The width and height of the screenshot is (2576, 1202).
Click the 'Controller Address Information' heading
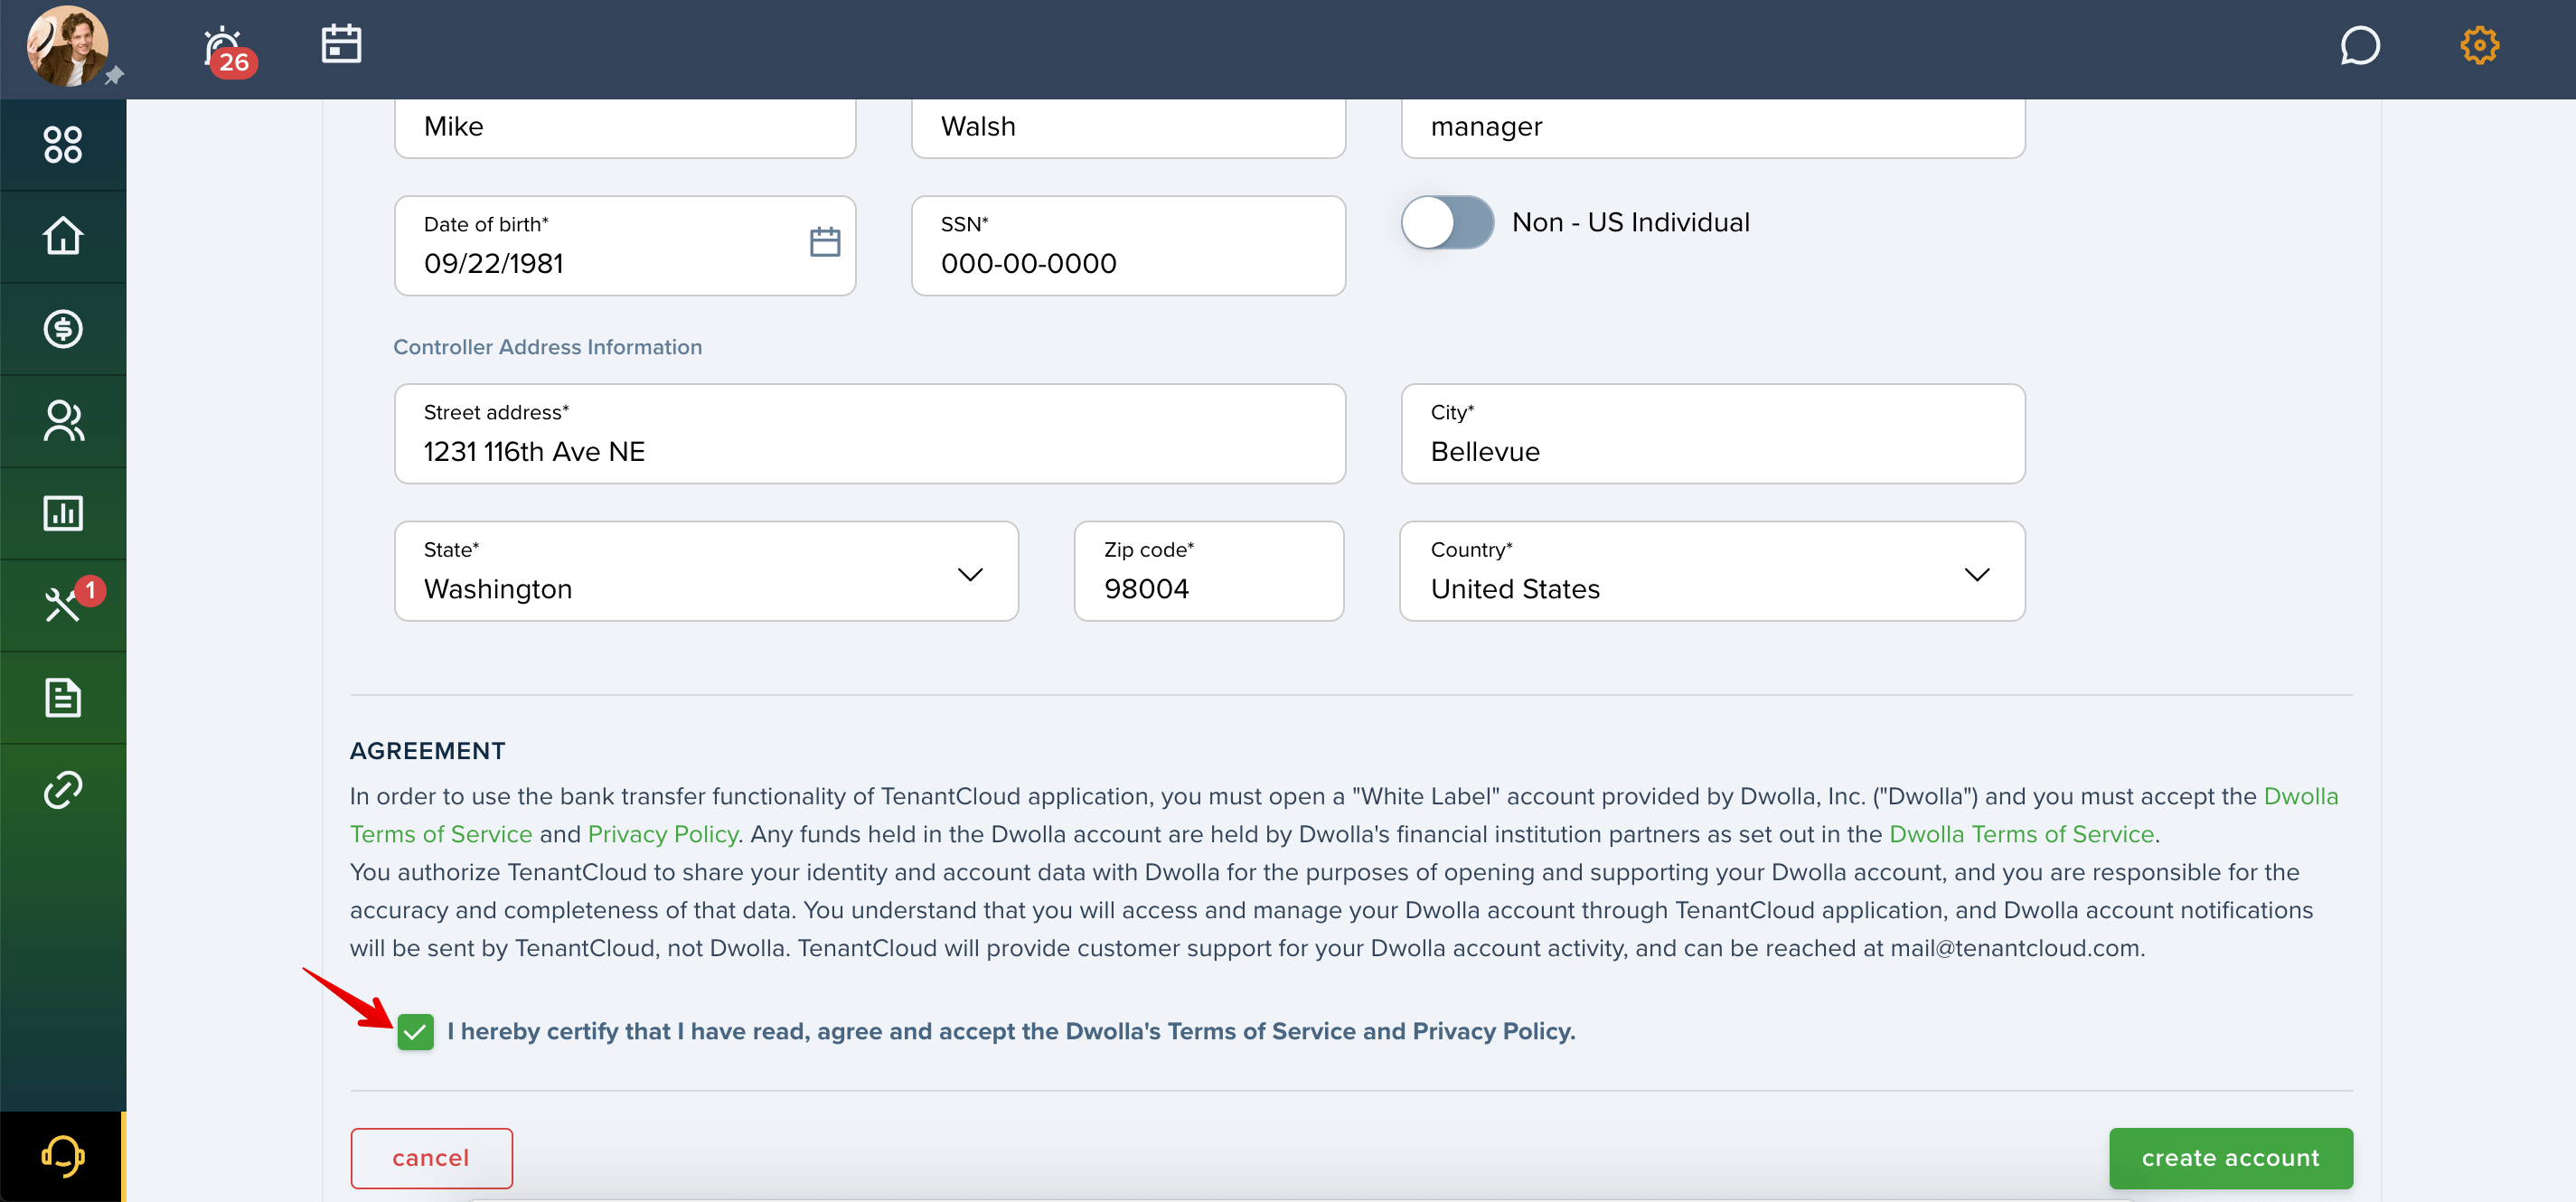pos(547,347)
